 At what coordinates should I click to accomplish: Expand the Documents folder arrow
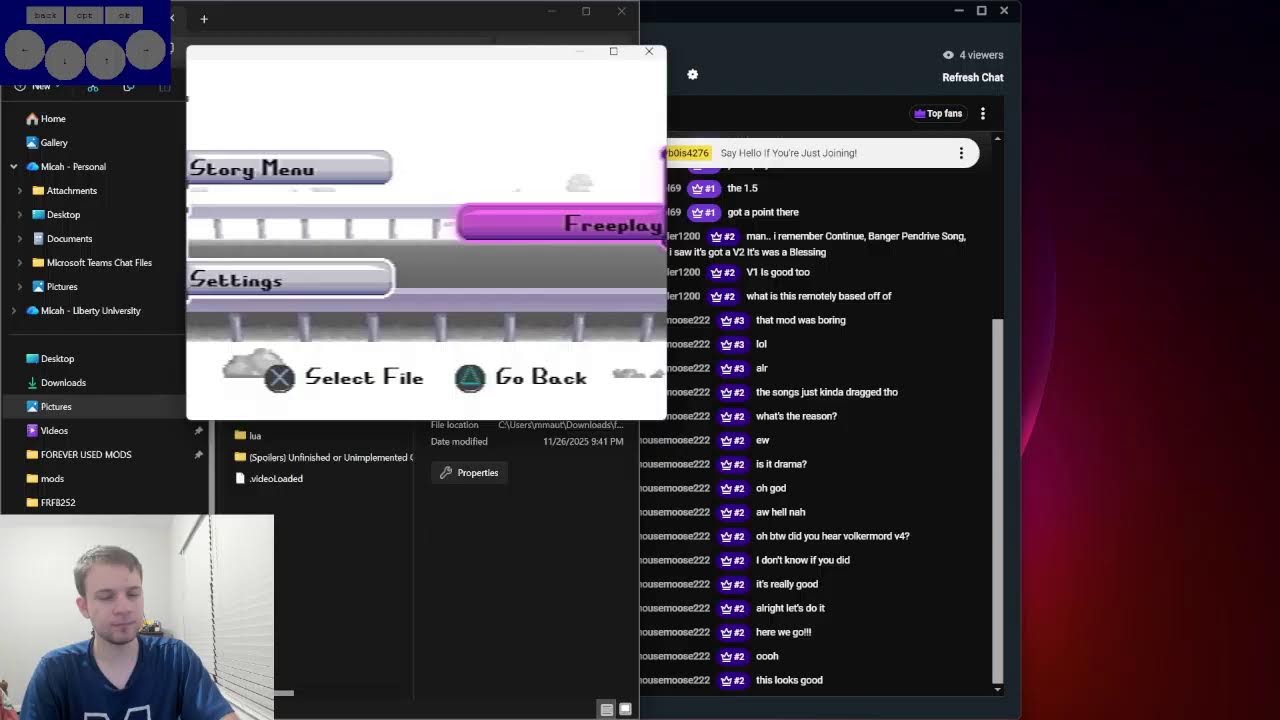coord(20,238)
